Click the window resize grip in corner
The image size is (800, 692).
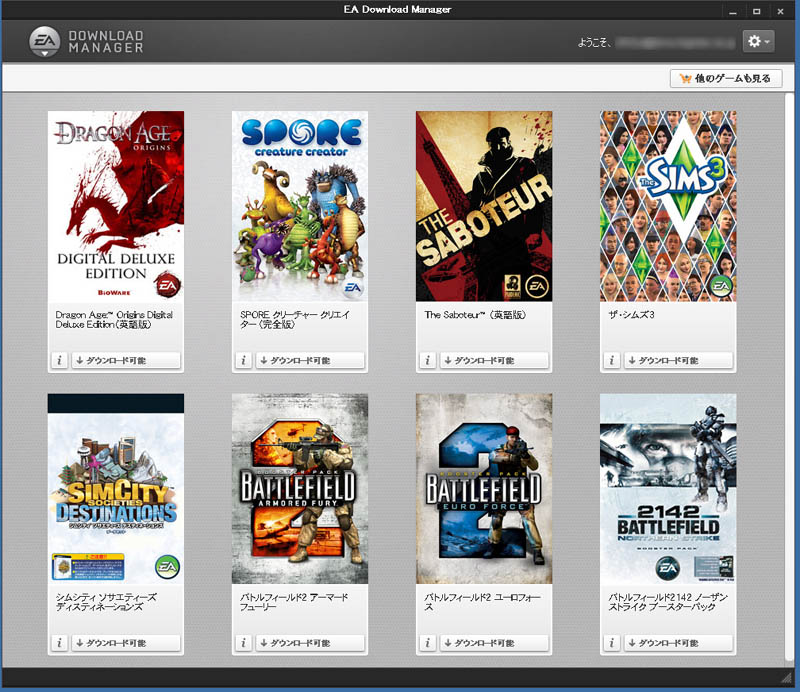(x=786, y=678)
